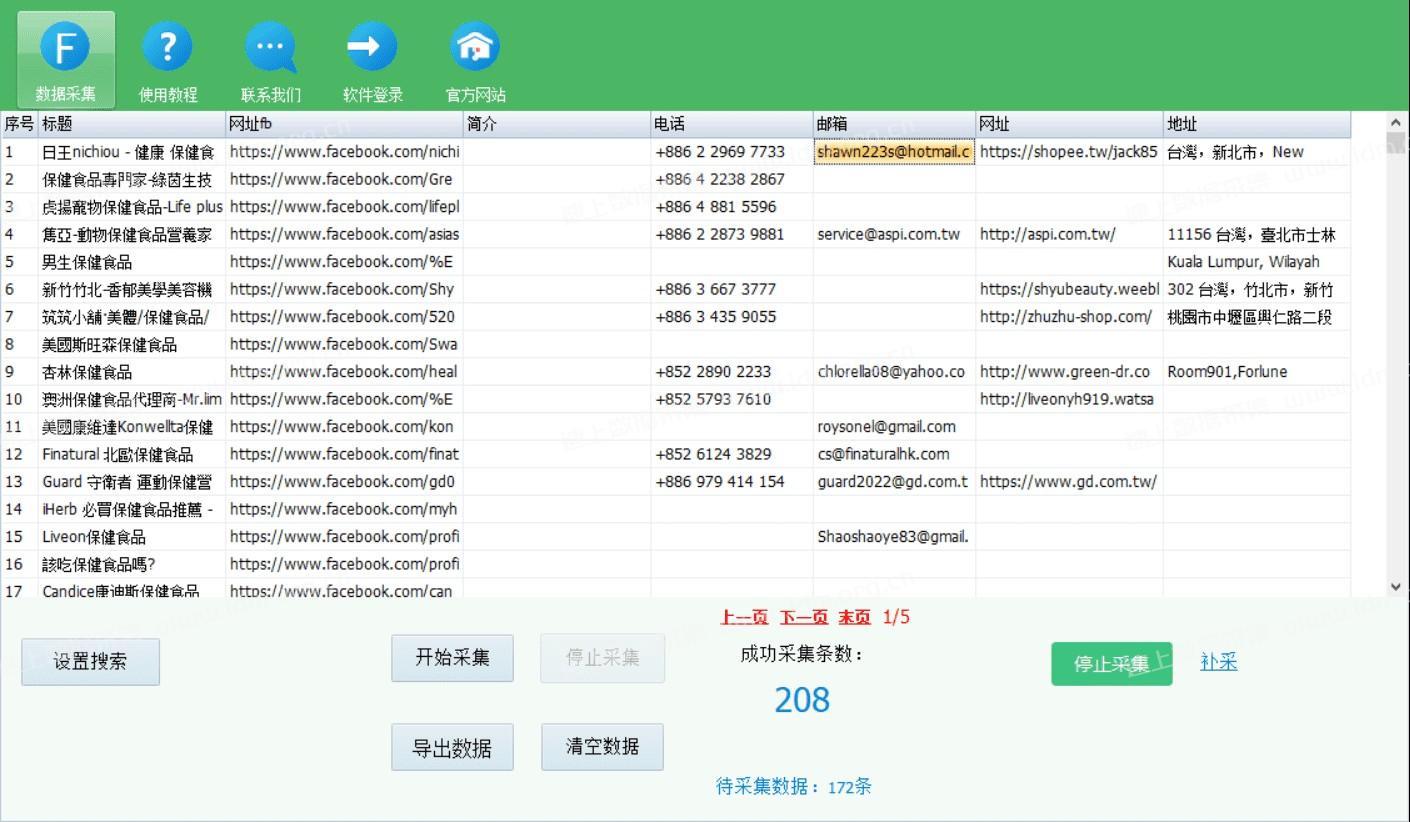Select email chlorella08@yahoo.co
The height and width of the screenshot is (822, 1410).
pos(895,372)
